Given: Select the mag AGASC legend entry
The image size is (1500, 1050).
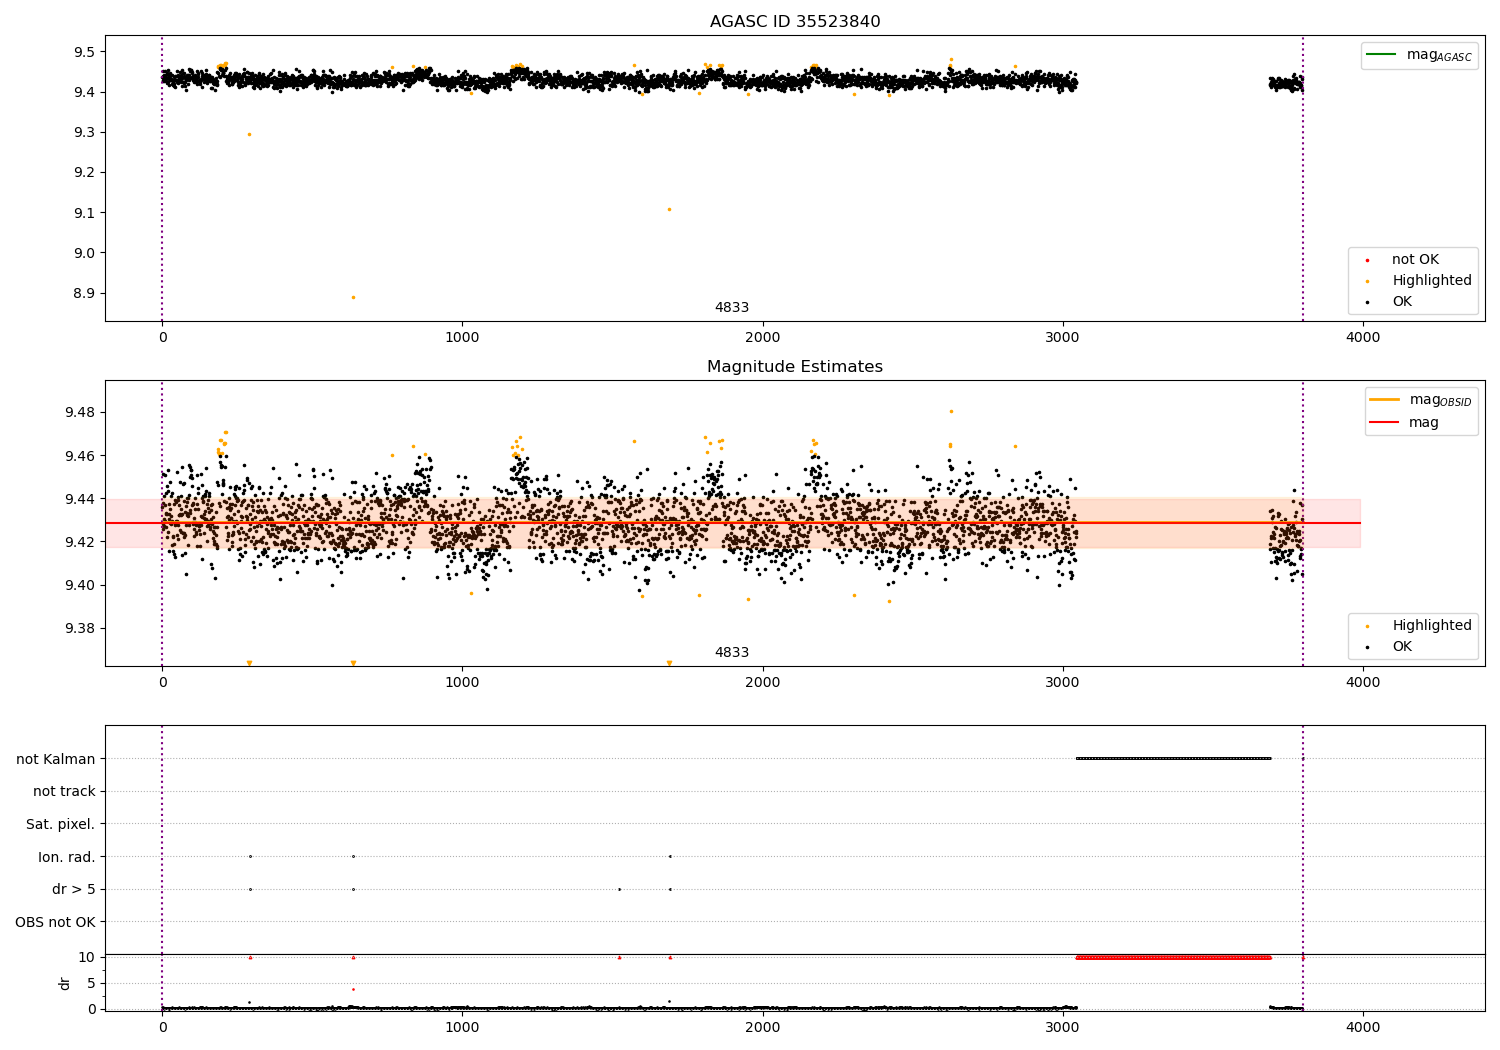Looking at the screenshot, I should [x=1419, y=55].
